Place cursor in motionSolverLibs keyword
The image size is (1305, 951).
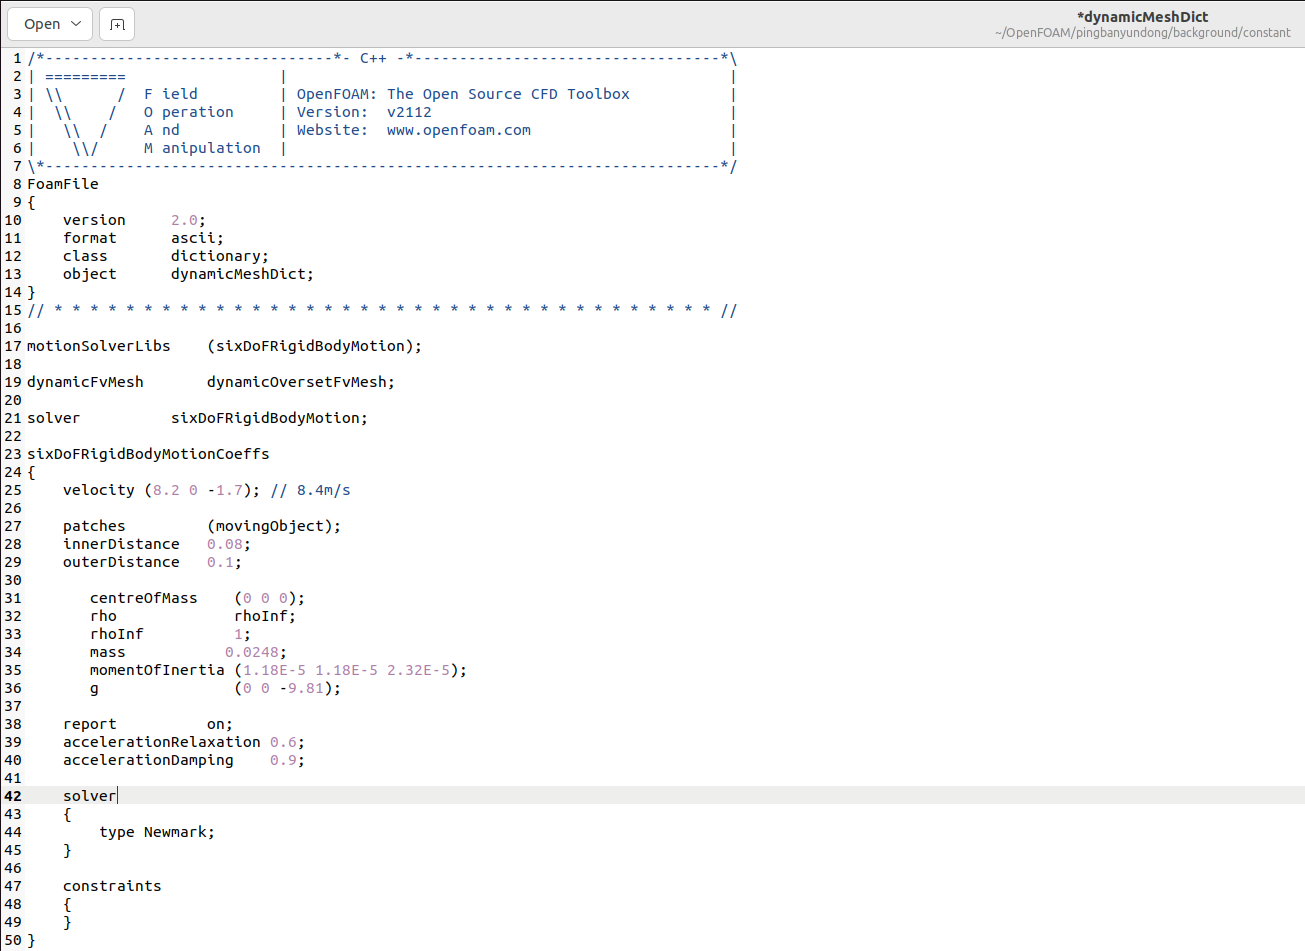(98, 346)
